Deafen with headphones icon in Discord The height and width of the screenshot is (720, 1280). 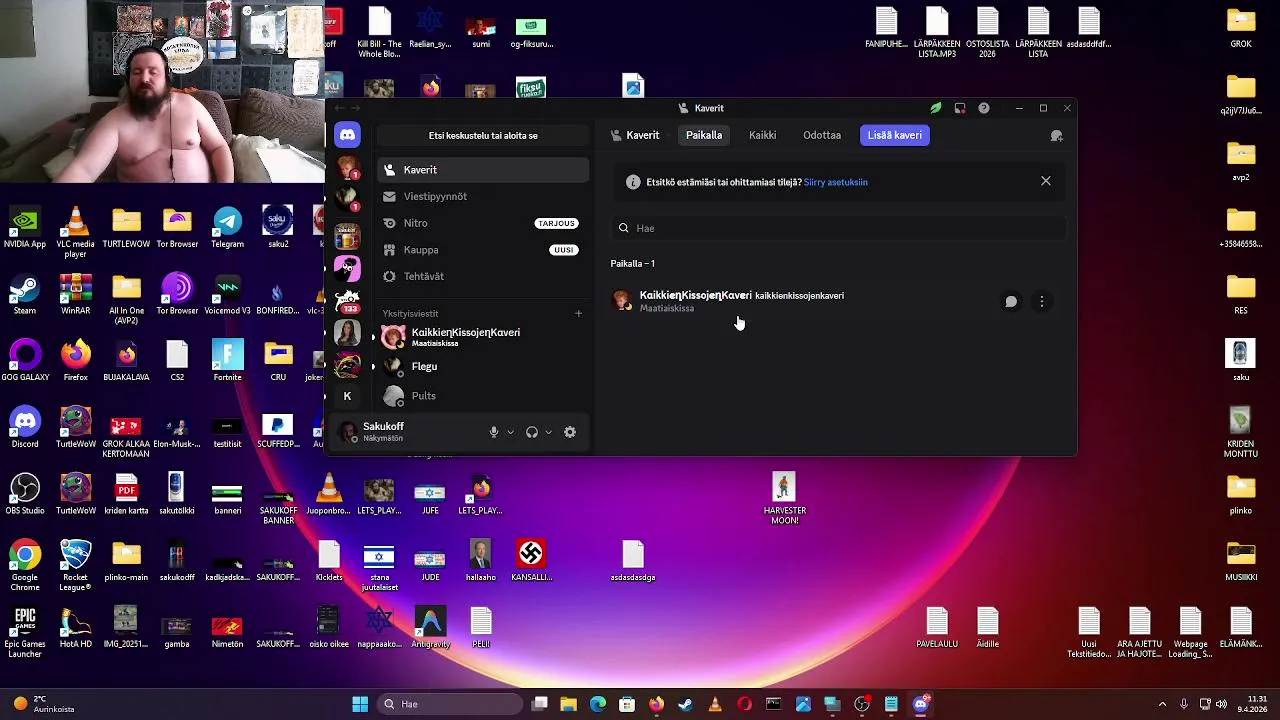tap(532, 432)
